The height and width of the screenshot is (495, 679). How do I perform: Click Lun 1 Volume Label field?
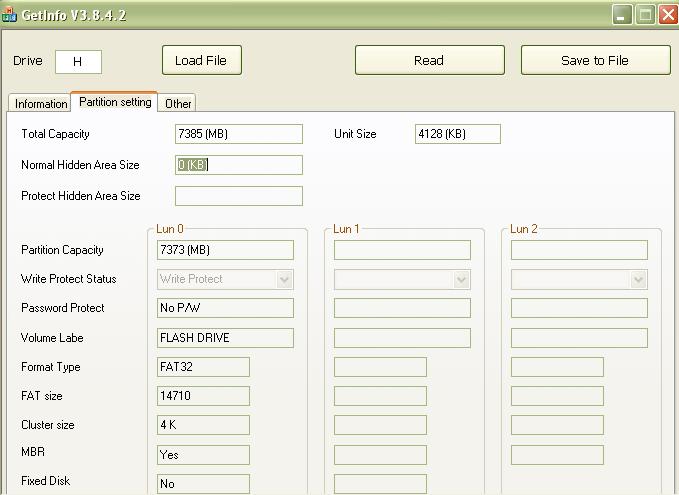coord(402,338)
